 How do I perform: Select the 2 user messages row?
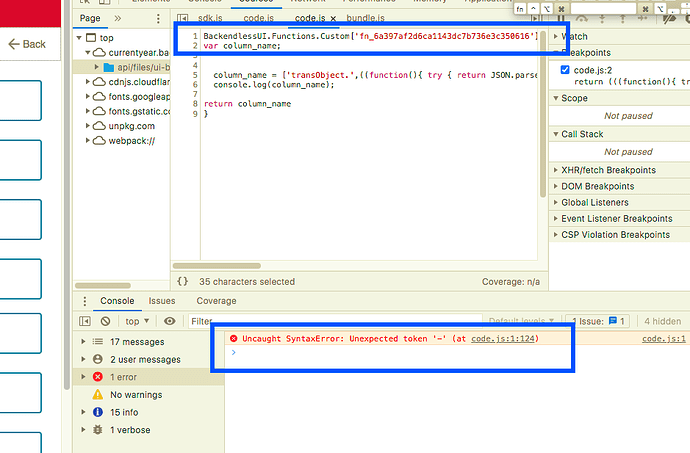point(149,359)
